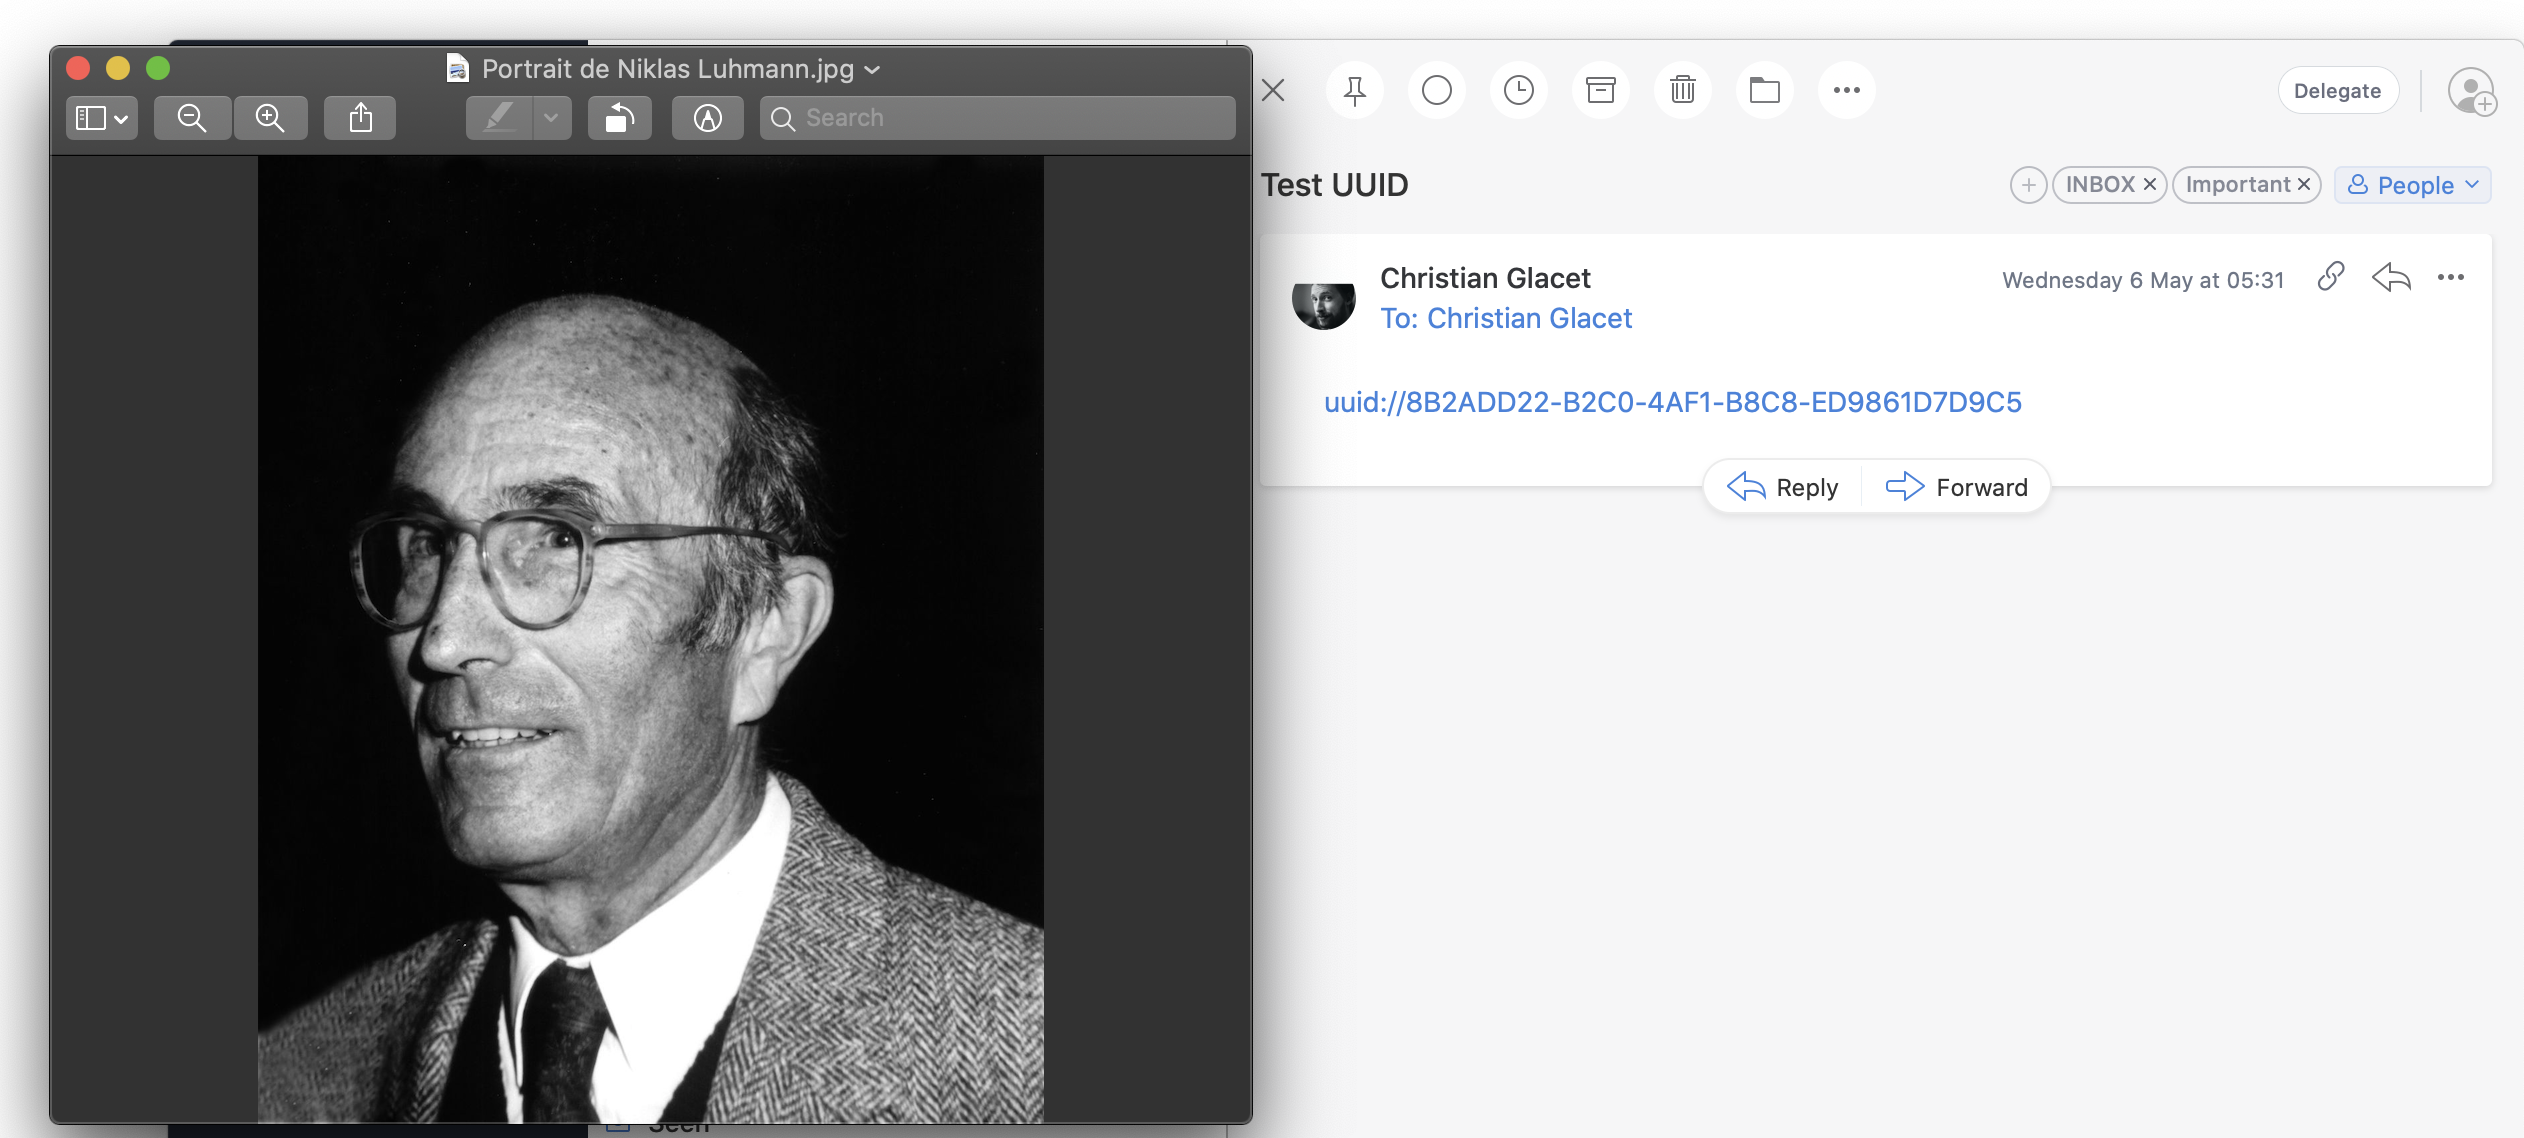The image size is (2524, 1138).
Task: Archive the email
Action: click(x=1600, y=91)
